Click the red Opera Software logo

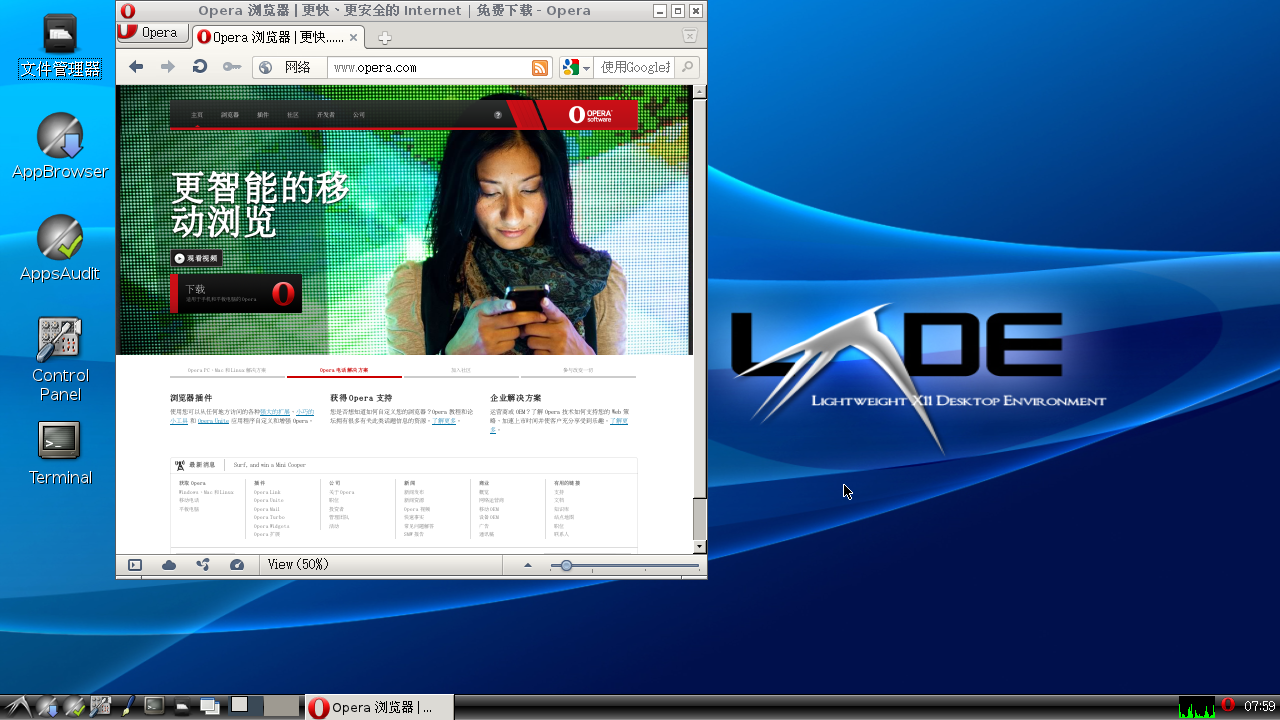[590, 114]
